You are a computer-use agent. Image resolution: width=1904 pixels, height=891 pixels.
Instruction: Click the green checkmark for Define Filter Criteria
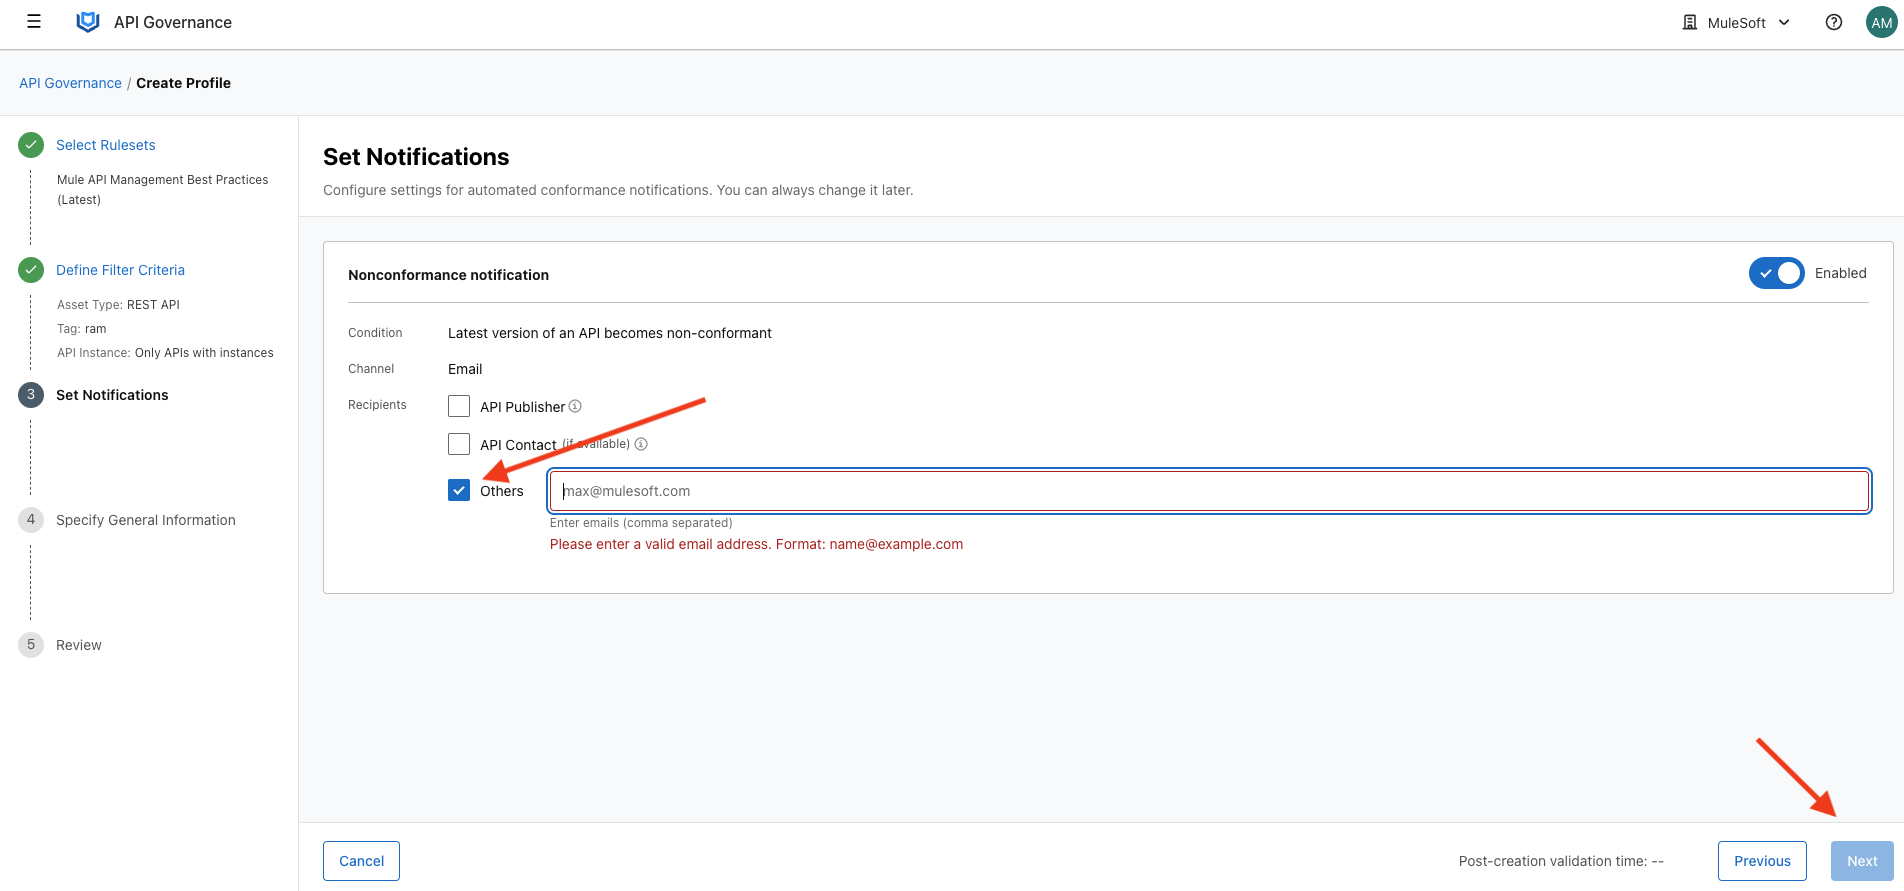(x=31, y=270)
